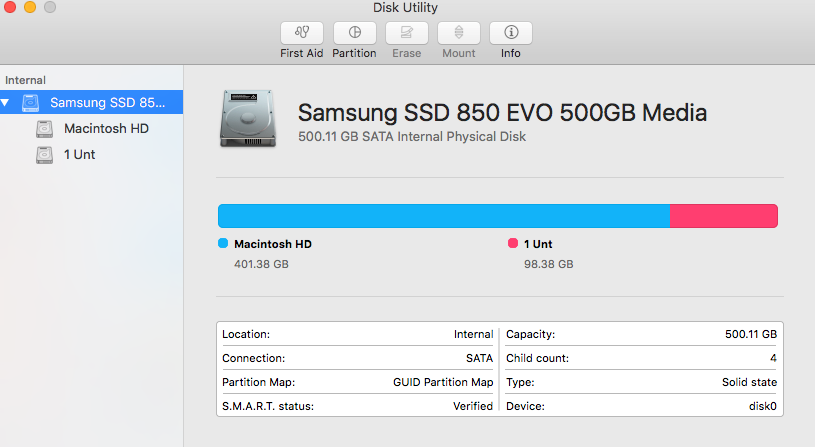Click the S.M.A.R.T. status: label
The width and height of the screenshot is (815, 447).
pos(268,406)
